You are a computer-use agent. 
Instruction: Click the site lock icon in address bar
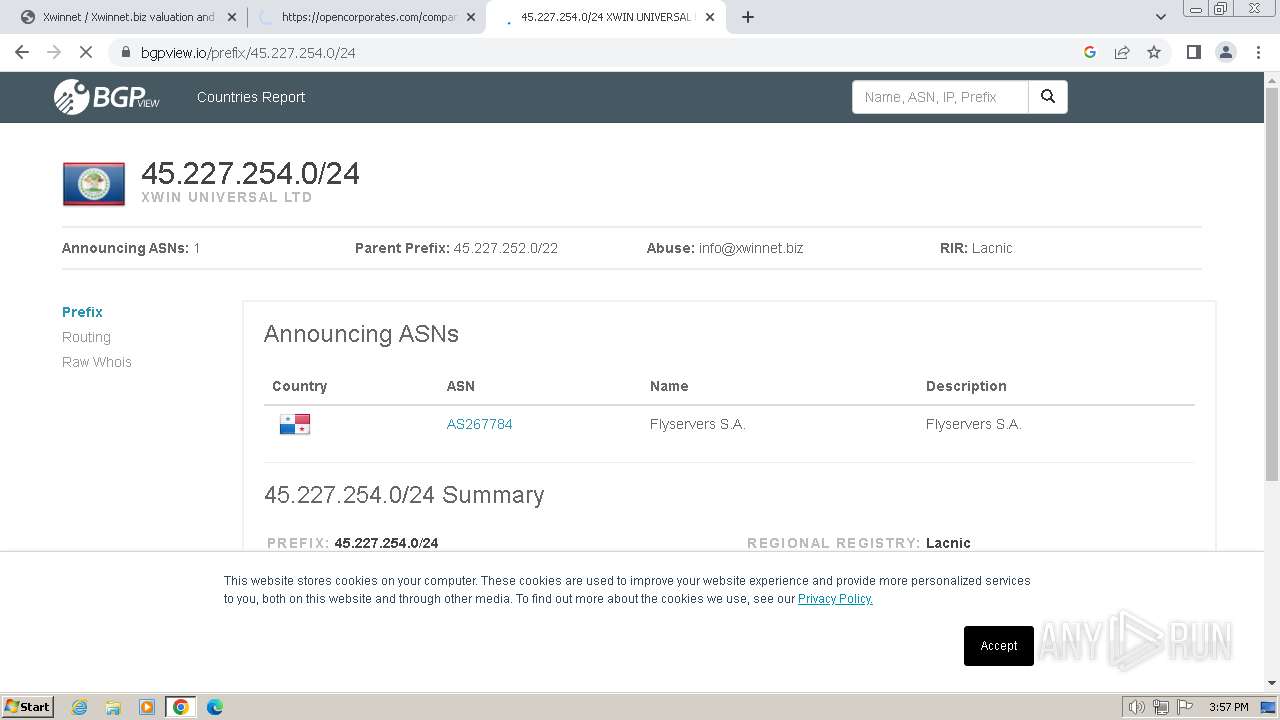coord(126,52)
